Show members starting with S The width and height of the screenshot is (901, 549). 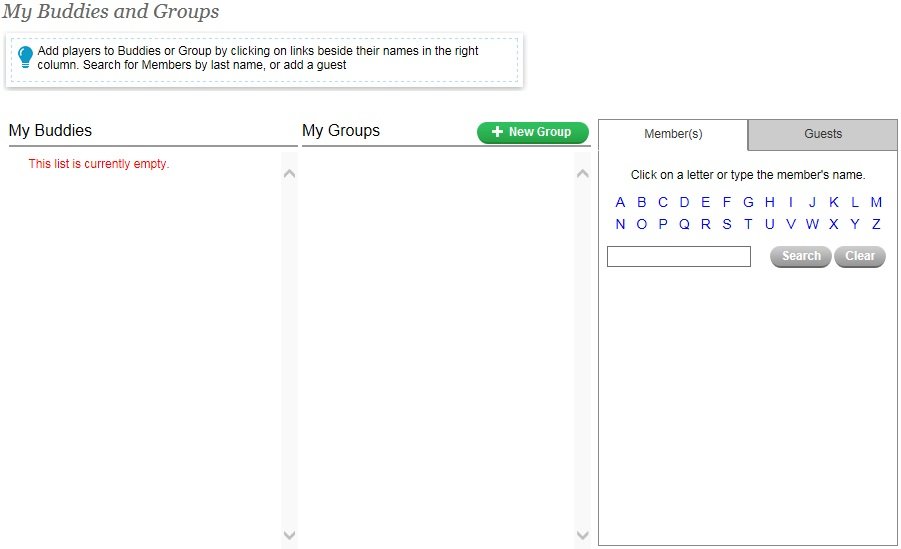pos(727,224)
